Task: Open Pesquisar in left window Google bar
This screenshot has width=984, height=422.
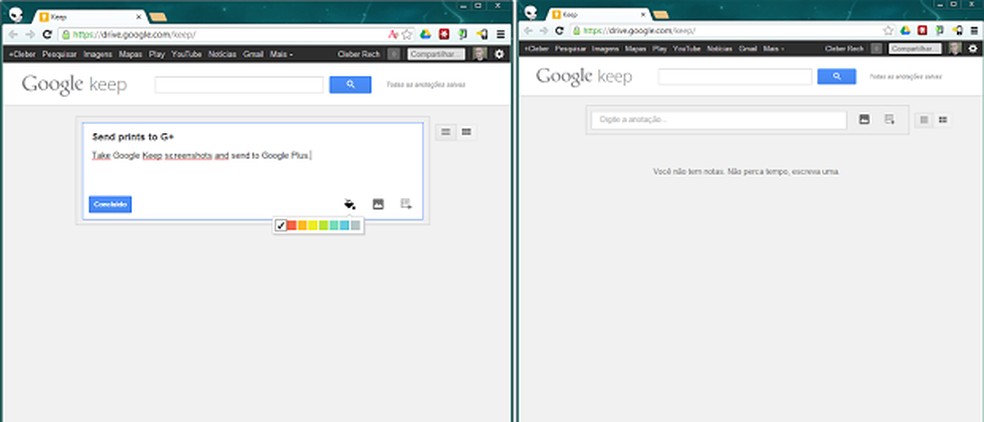Action: (x=59, y=55)
